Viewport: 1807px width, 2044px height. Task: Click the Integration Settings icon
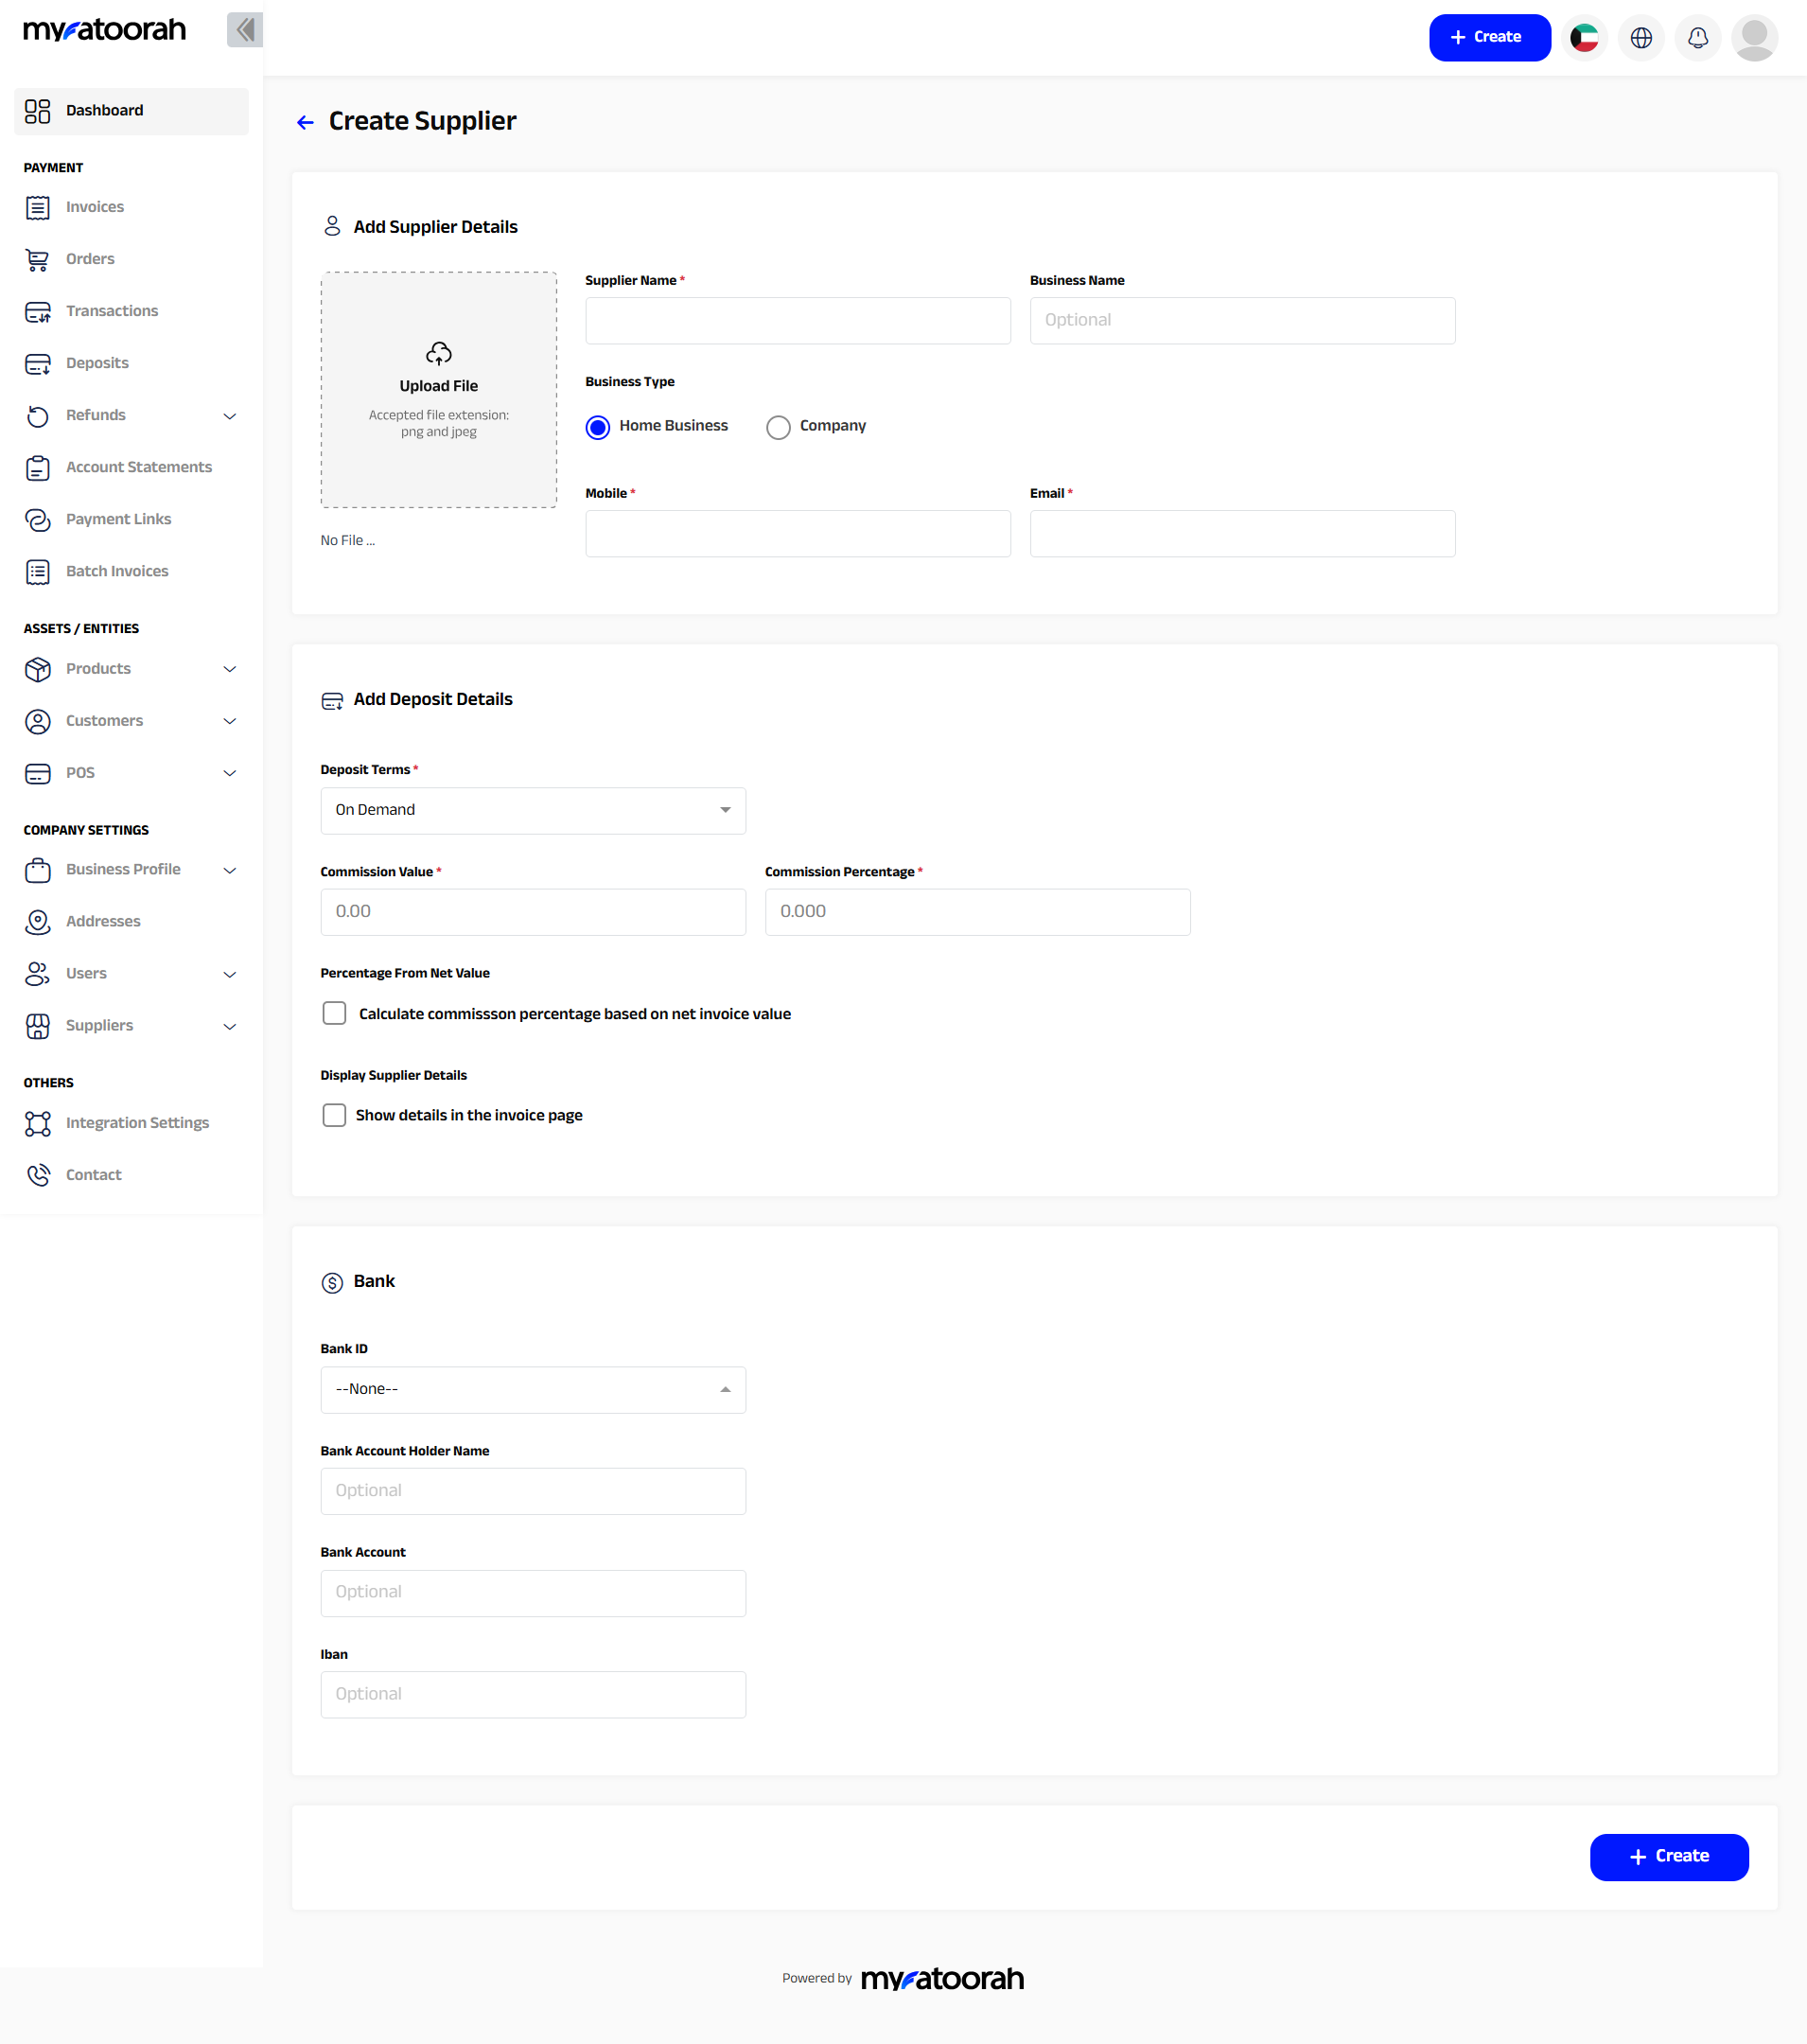pos(37,1123)
